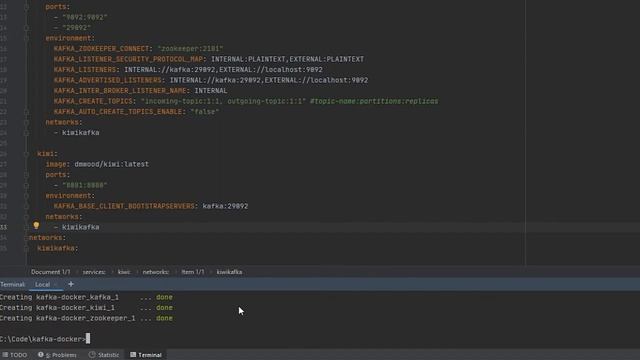Click the 'services:' breadcrumb
The width and height of the screenshot is (640, 360).
coord(94,272)
